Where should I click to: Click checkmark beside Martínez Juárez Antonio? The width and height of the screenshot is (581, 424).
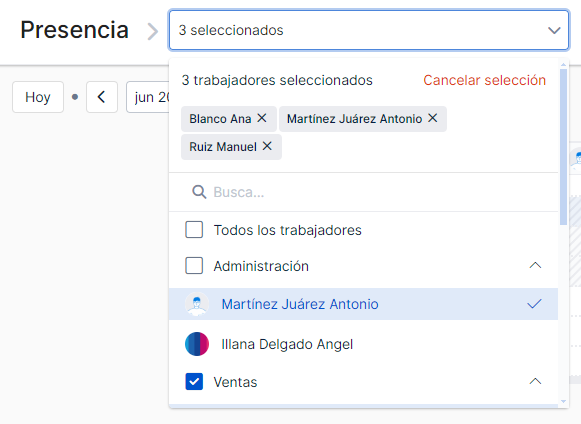point(534,304)
